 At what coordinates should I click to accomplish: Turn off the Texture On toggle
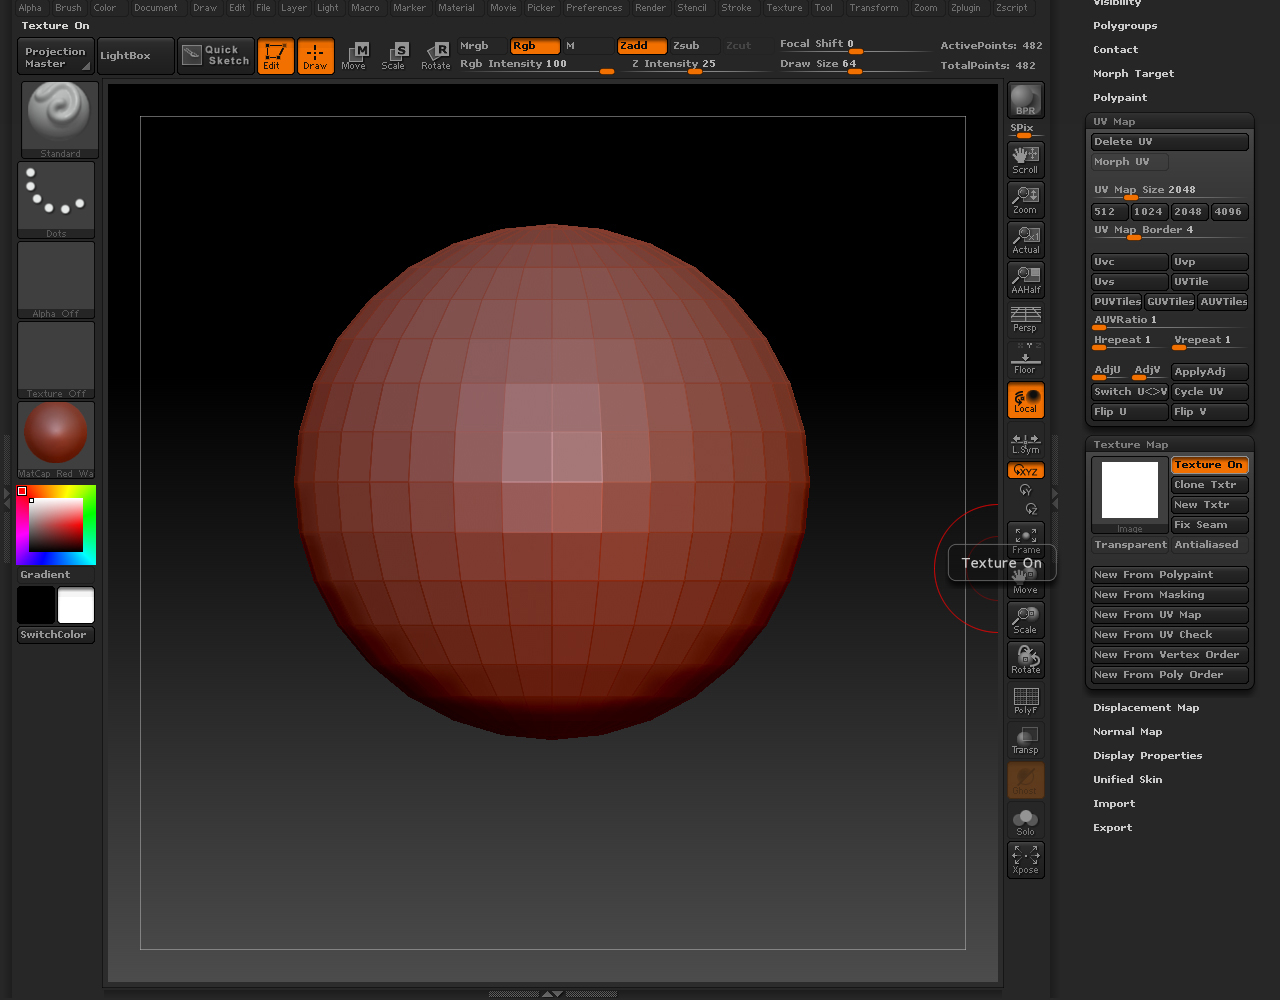tap(1209, 465)
